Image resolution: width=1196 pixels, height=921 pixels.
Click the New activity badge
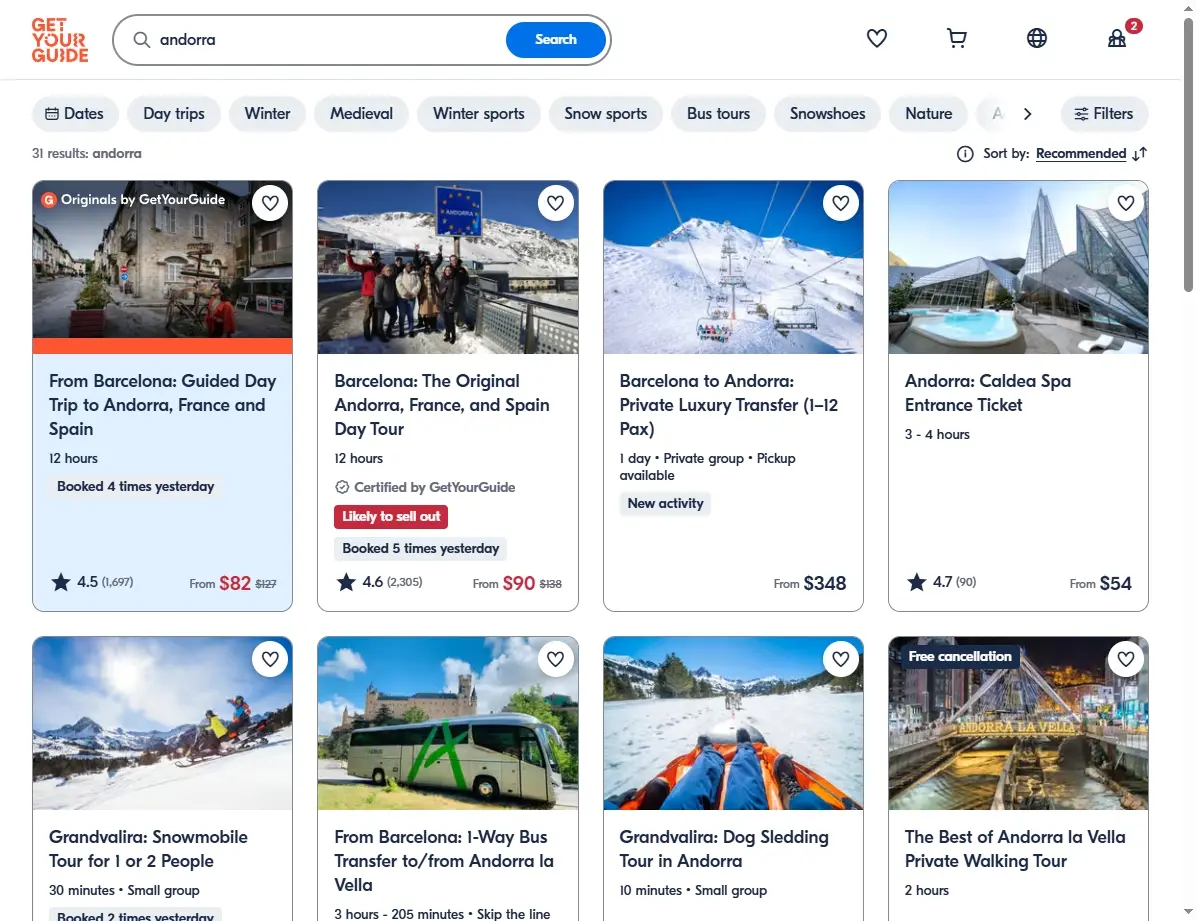point(665,504)
